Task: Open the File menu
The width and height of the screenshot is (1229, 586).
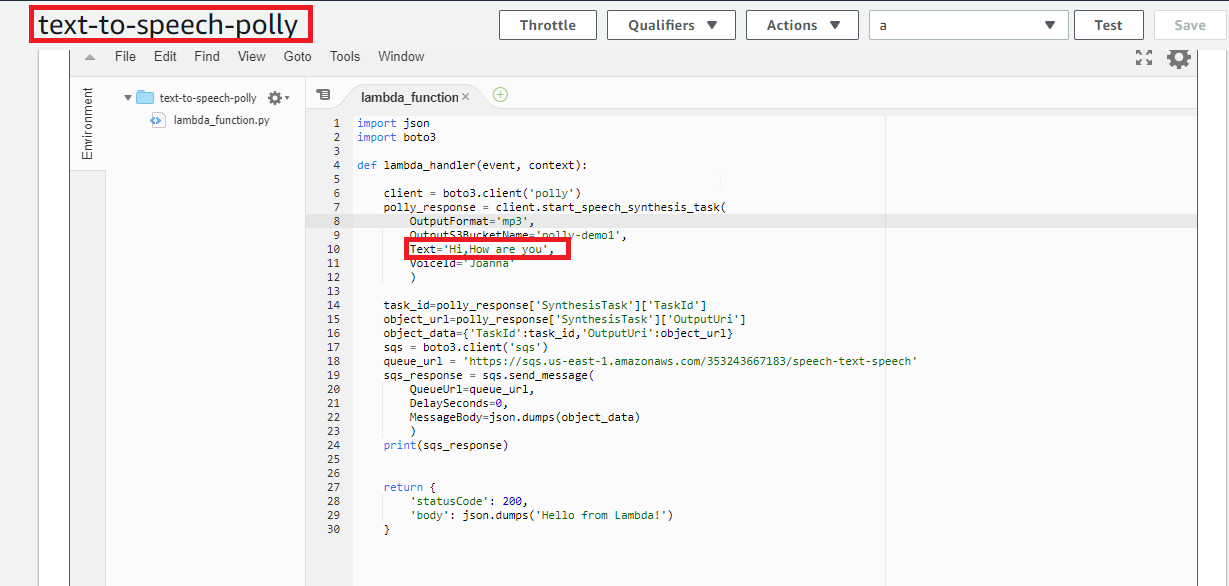Action: 125,57
